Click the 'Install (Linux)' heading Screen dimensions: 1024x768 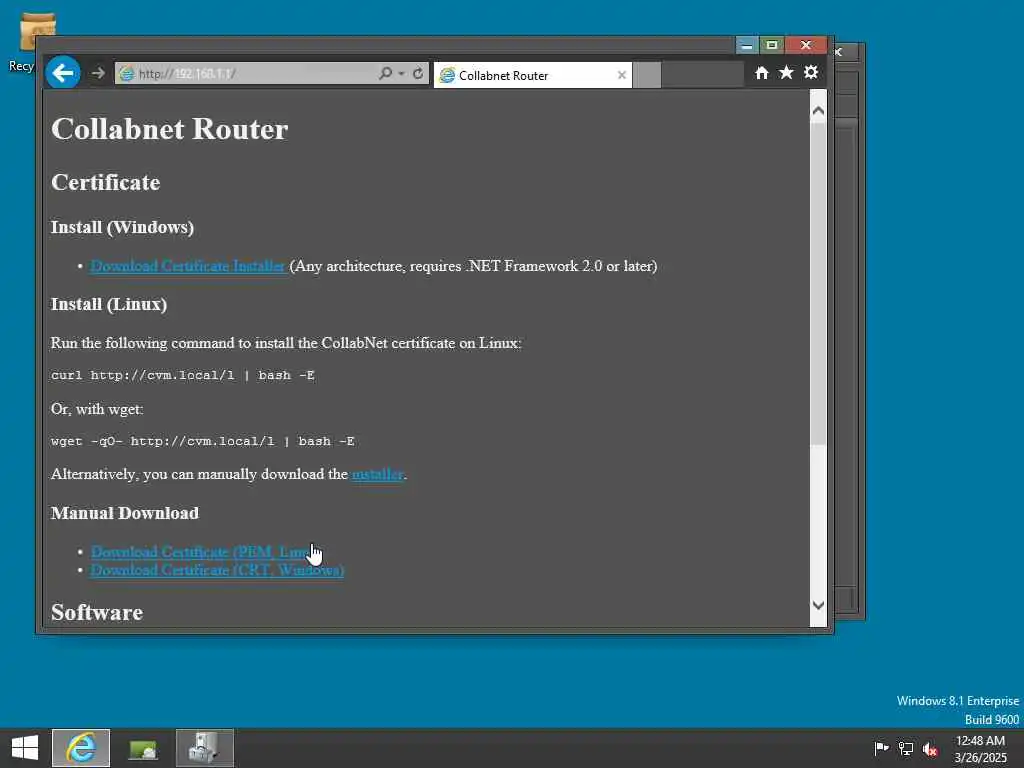click(x=109, y=304)
